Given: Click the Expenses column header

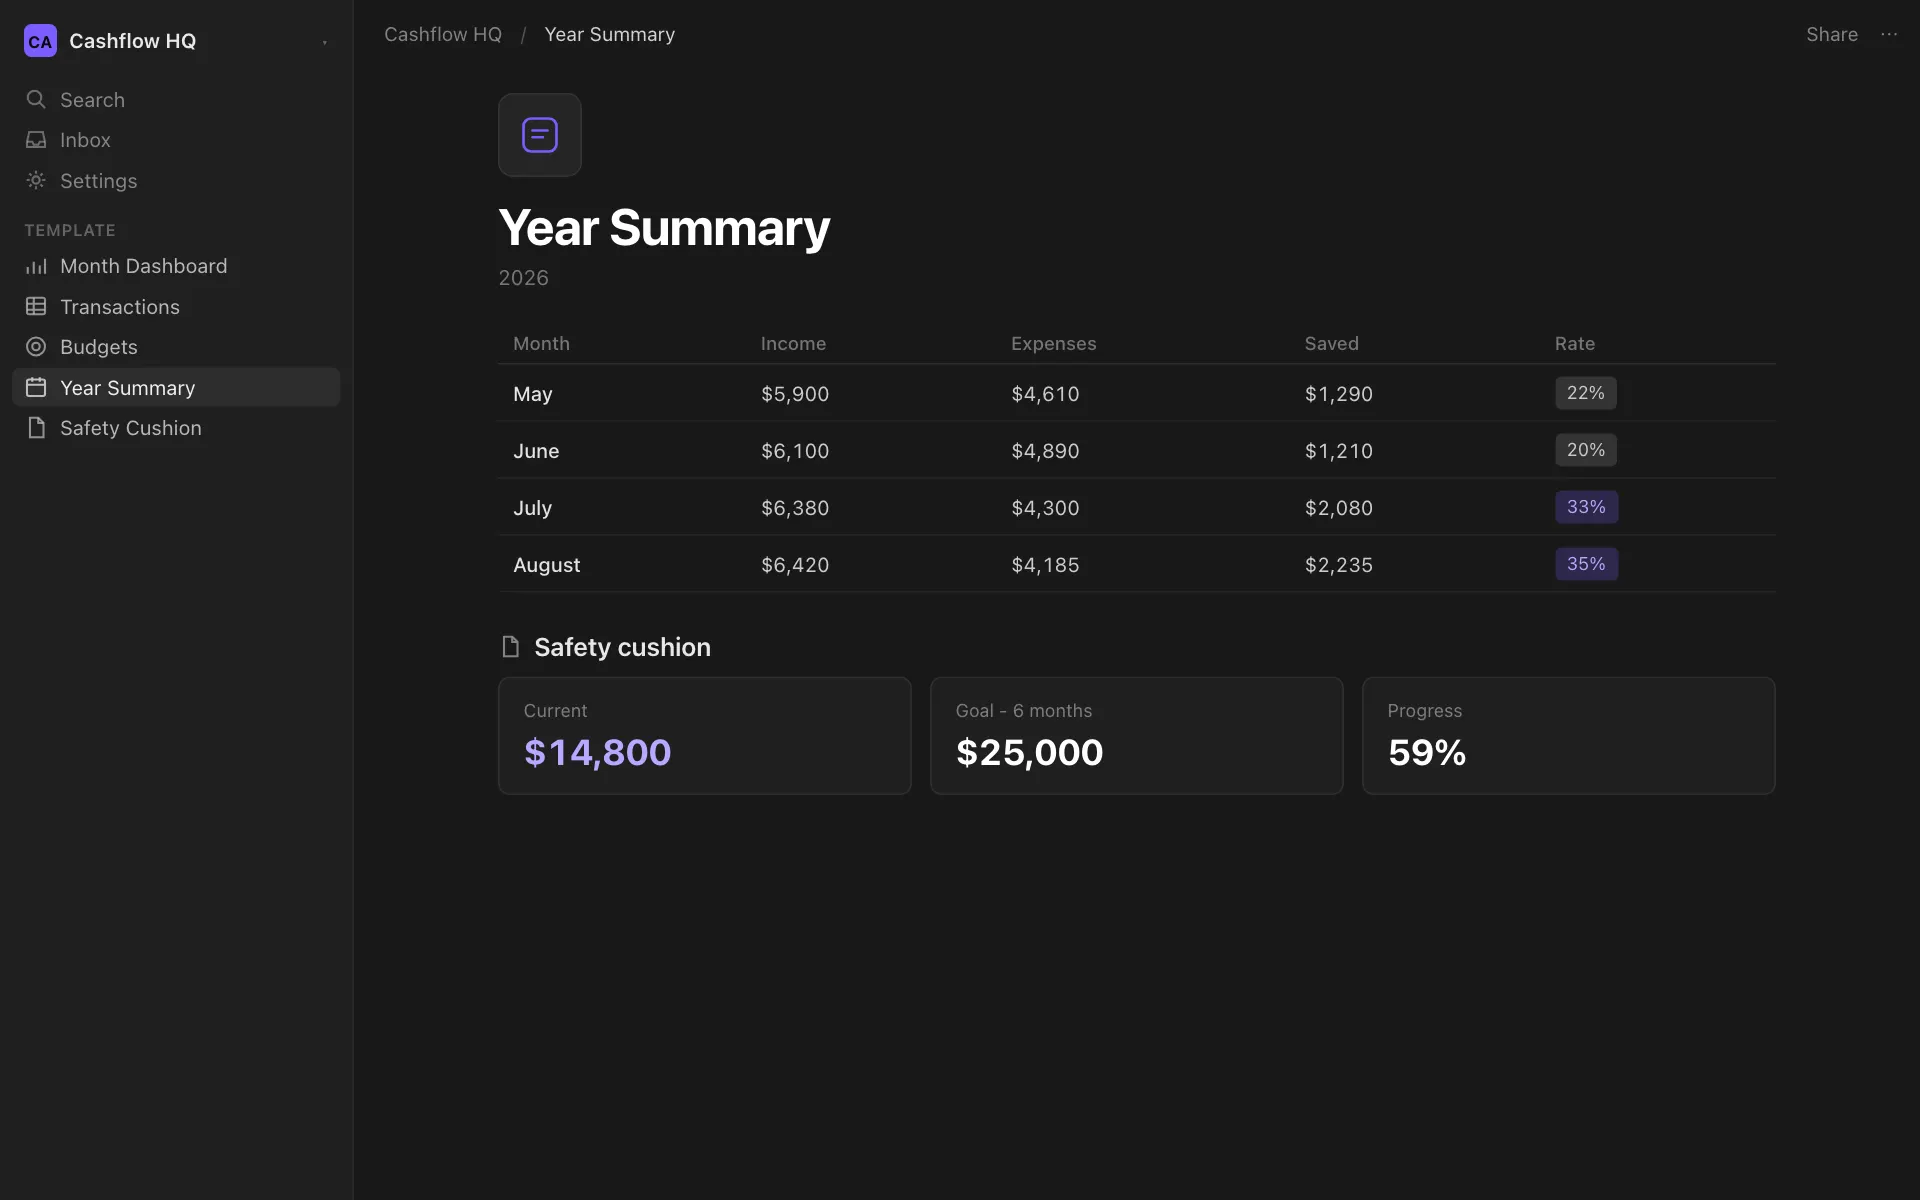Looking at the screenshot, I should coord(1053,343).
